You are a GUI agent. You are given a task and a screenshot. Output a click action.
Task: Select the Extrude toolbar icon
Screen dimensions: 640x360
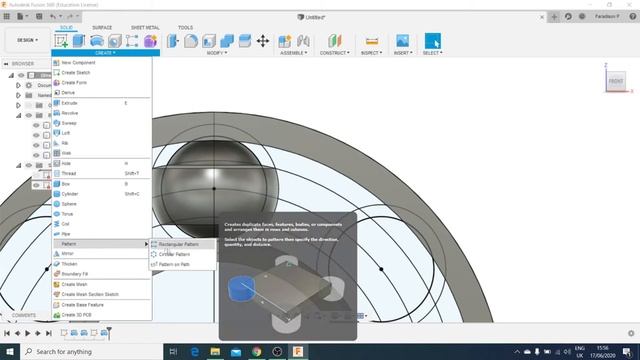tap(78, 41)
